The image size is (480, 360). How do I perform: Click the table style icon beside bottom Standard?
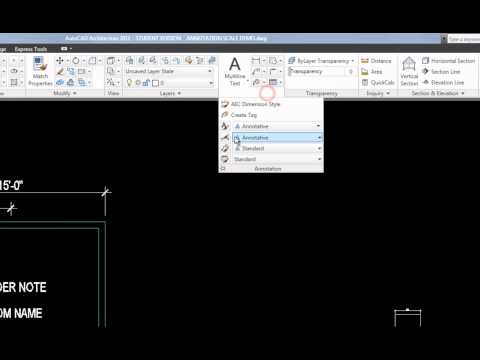click(225, 159)
